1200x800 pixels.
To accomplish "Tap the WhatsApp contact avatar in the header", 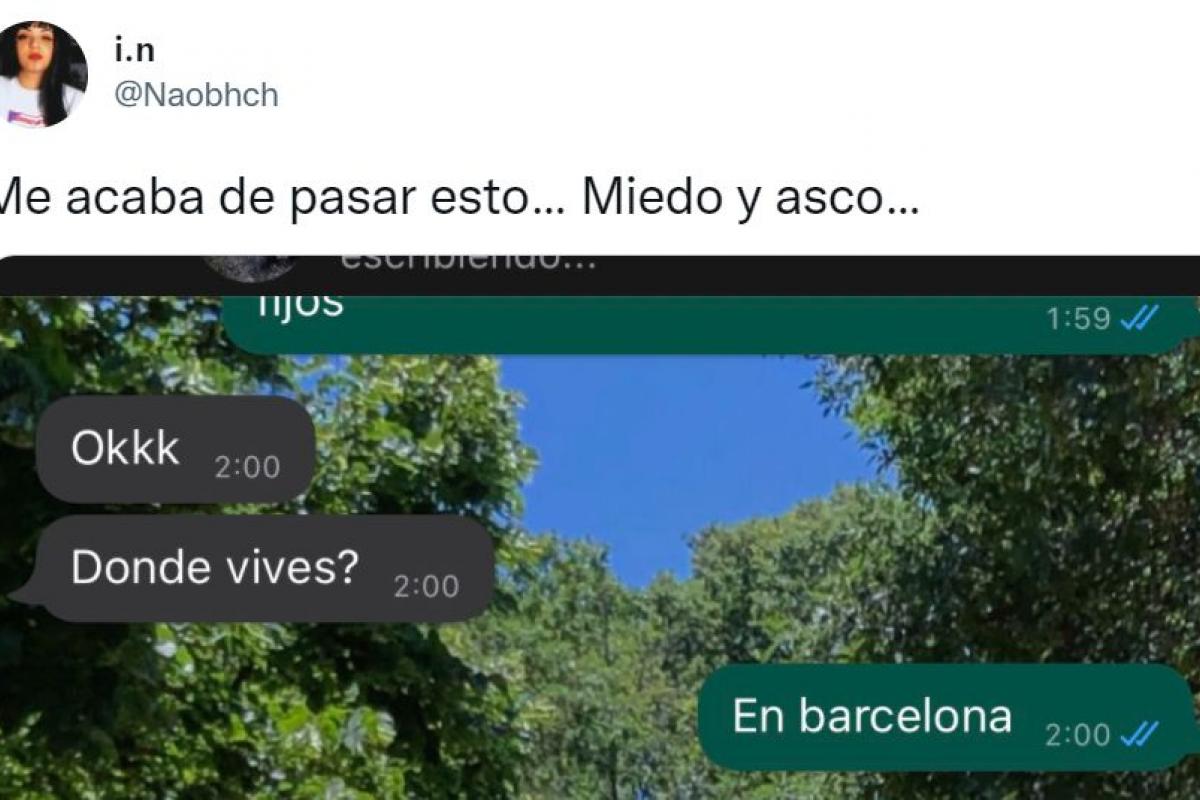I will pos(250,267).
